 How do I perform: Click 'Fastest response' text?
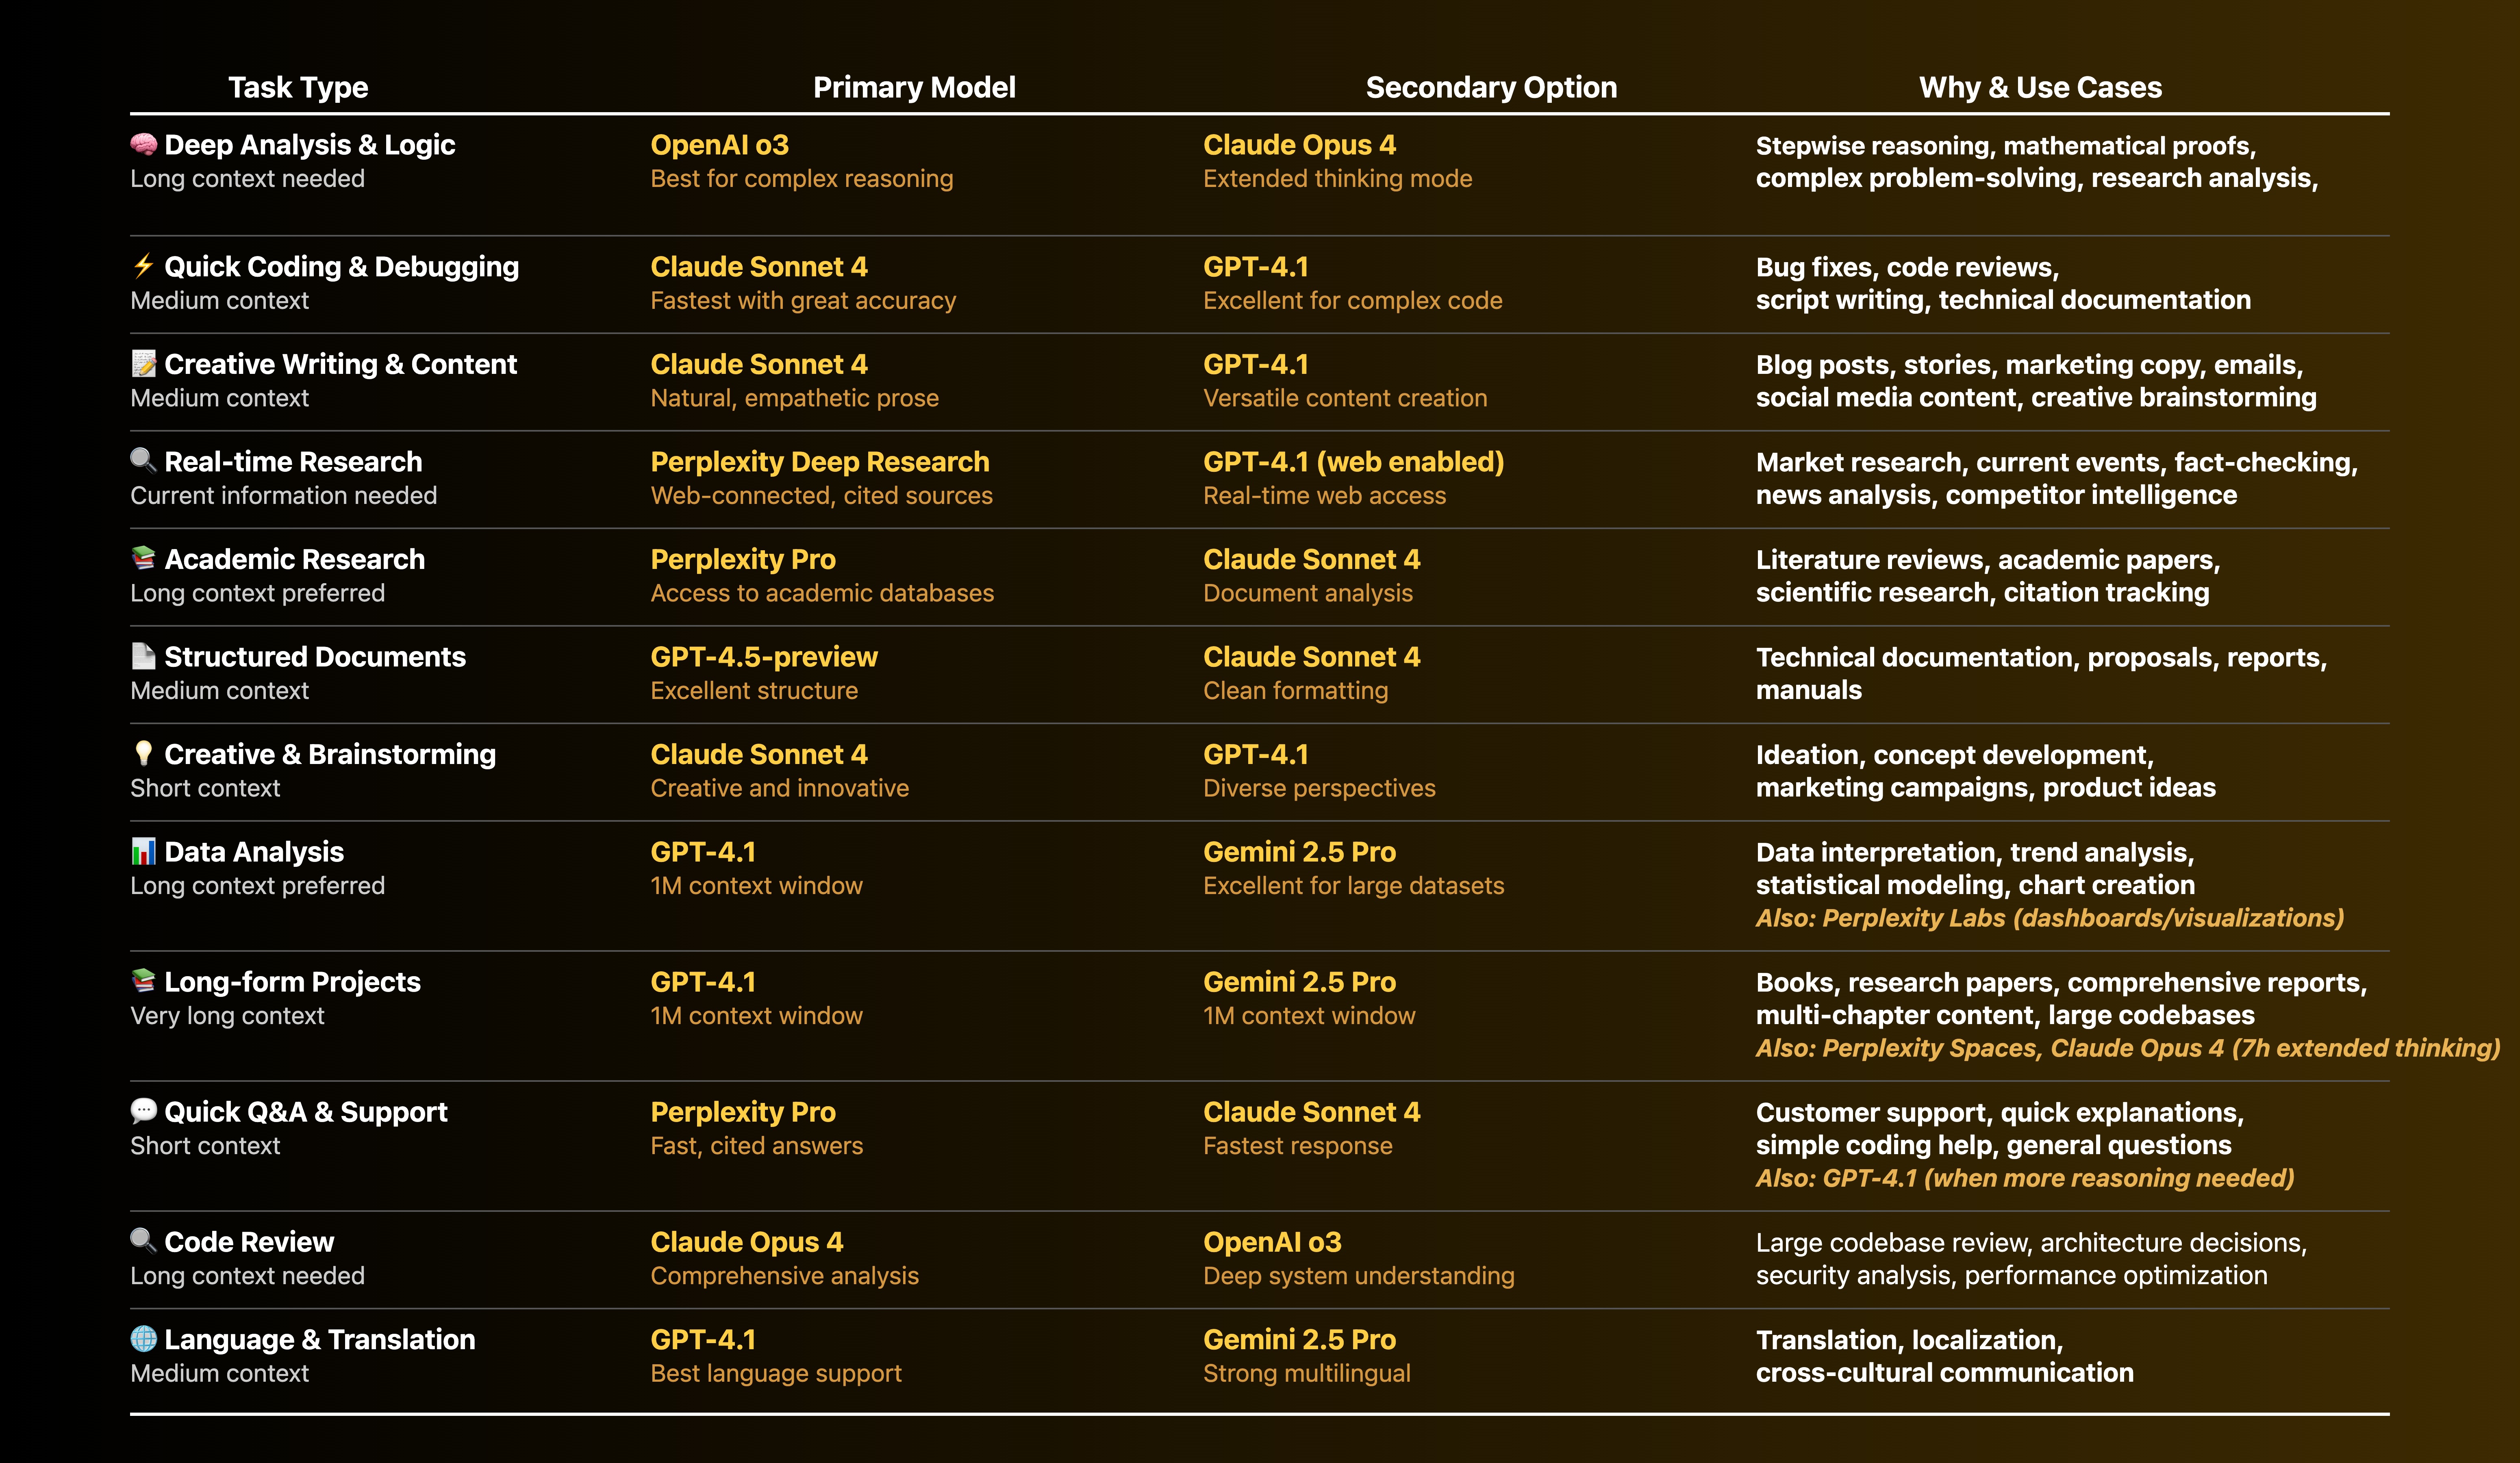(x=1297, y=1146)
